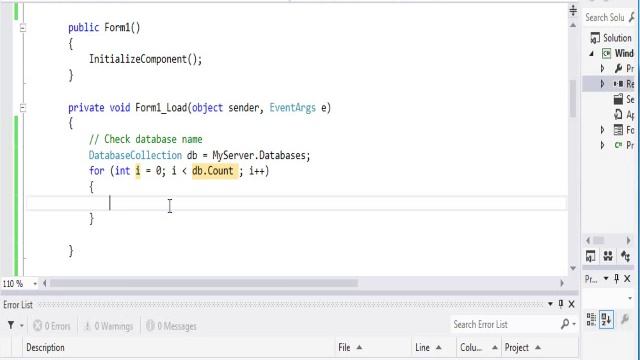Click the editor horizontal scrollbar thumb
Image resolution: width=640 pixels, height=360 pixels.
click(x=204, y=283)
